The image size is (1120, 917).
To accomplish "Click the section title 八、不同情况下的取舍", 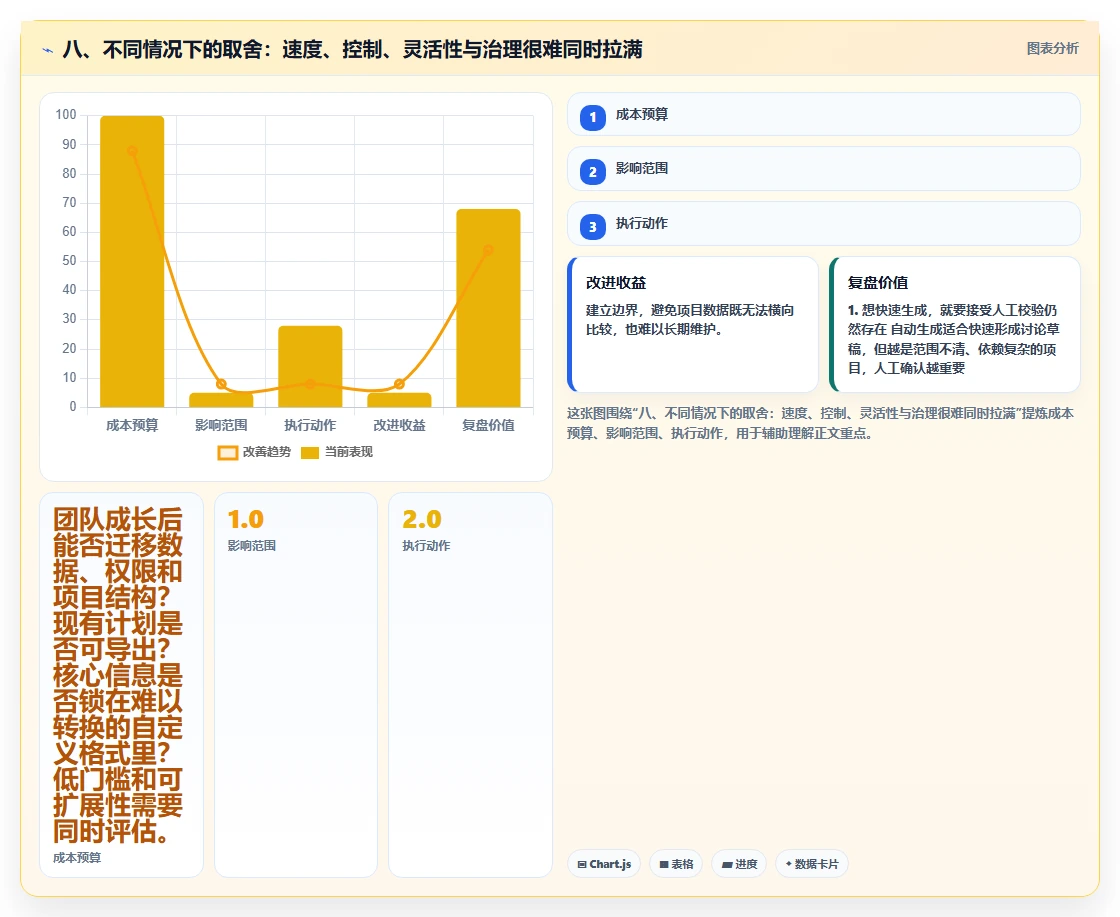I will (352, 49).
